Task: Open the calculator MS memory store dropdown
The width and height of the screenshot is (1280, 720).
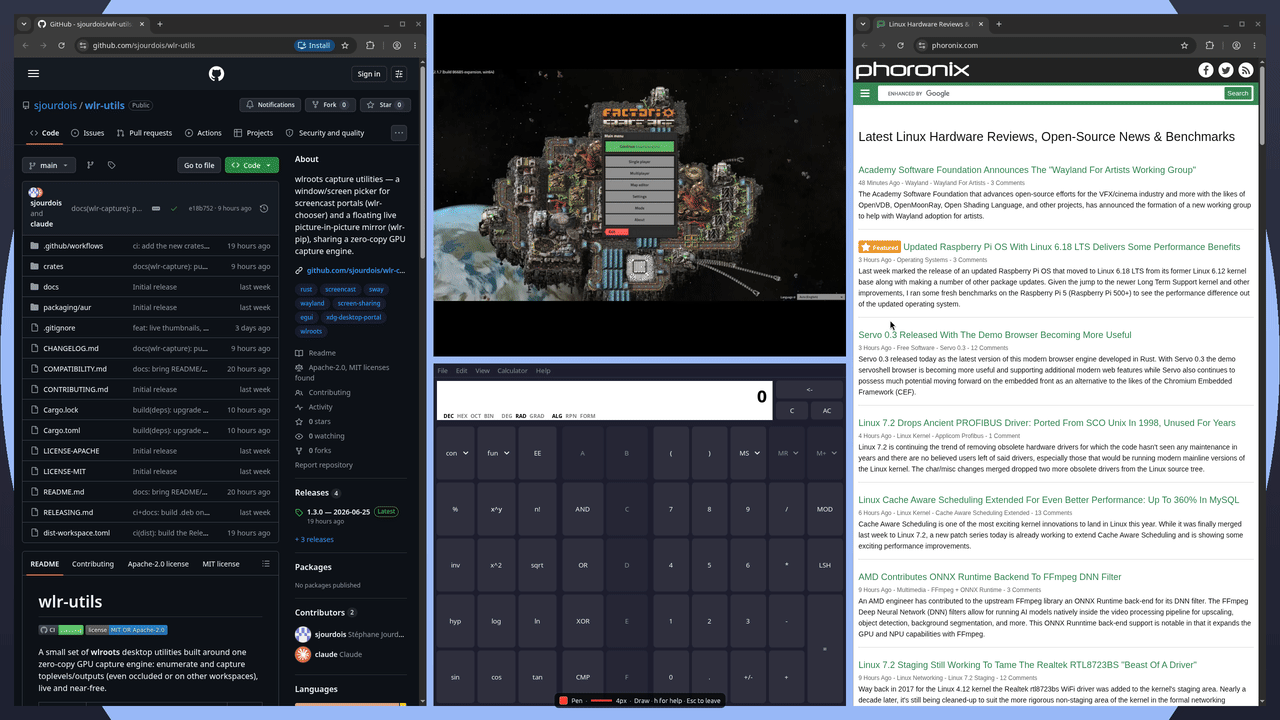Action: click(x=747, y=453)
